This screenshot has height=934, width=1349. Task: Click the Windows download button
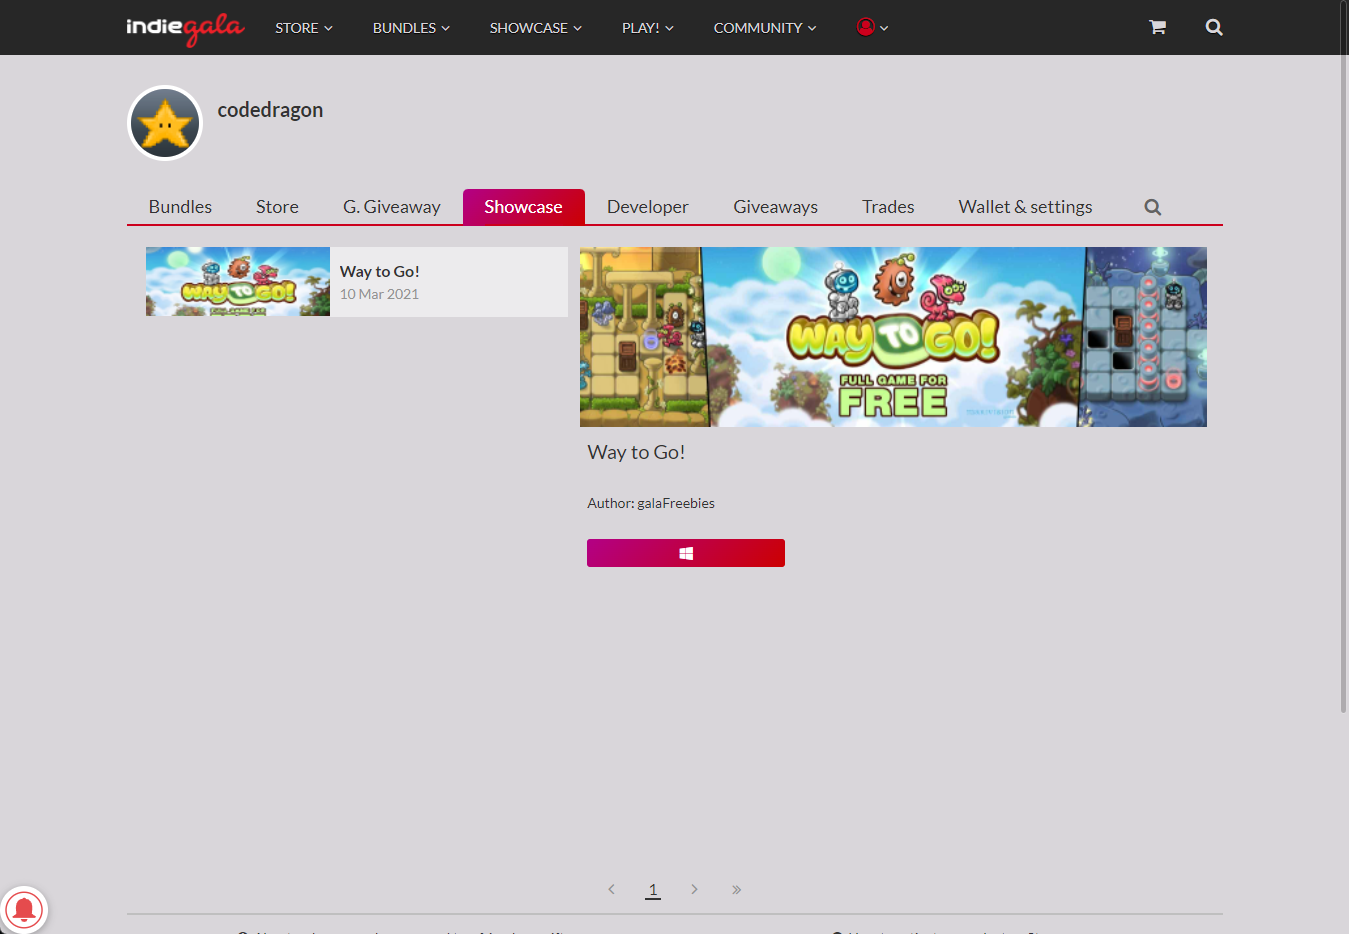(x=686, y=553)
